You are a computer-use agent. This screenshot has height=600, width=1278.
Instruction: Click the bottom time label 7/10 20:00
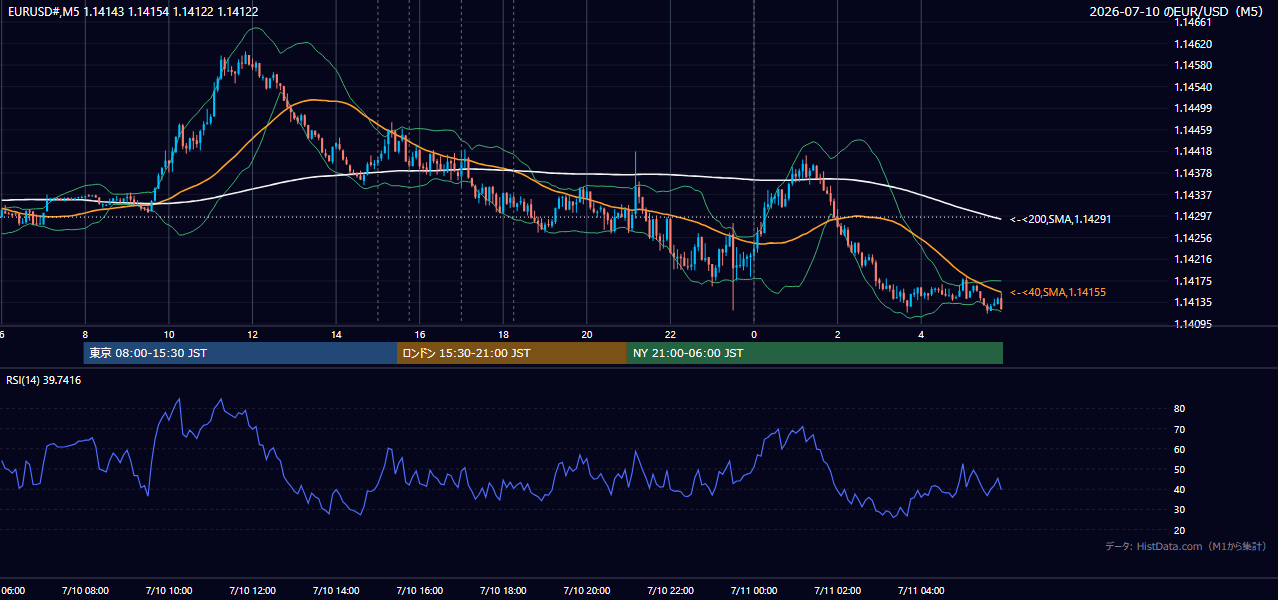click(x=586, y=590)
